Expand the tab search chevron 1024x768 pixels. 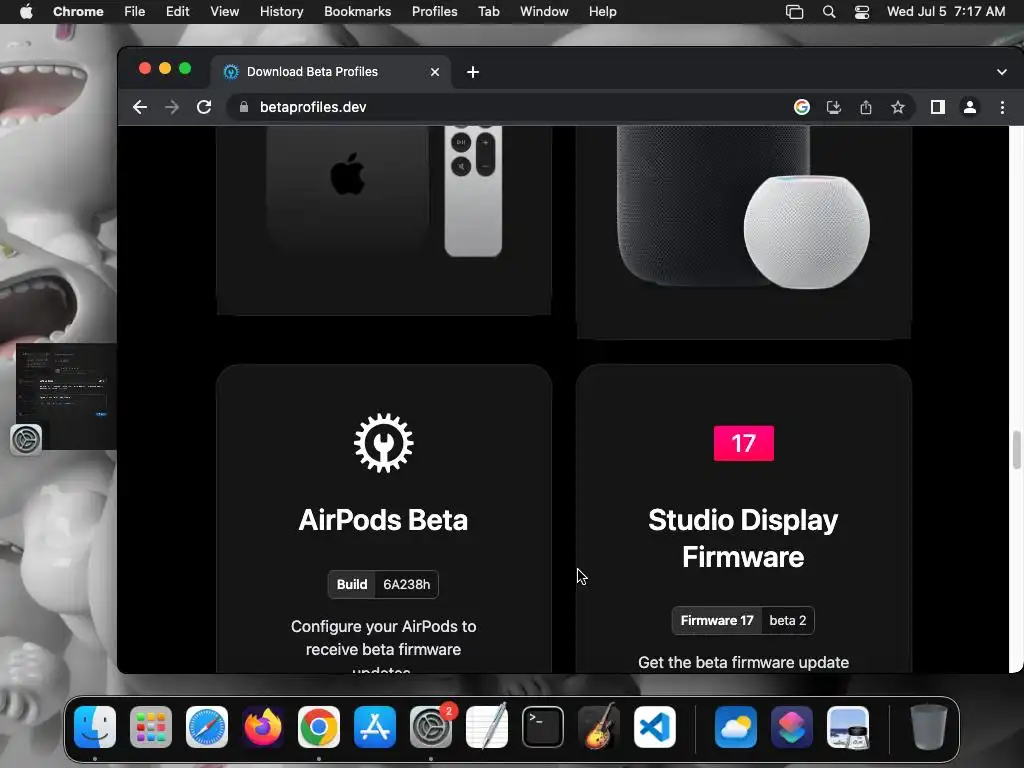pyautogui.click(x=1002, y=72)
